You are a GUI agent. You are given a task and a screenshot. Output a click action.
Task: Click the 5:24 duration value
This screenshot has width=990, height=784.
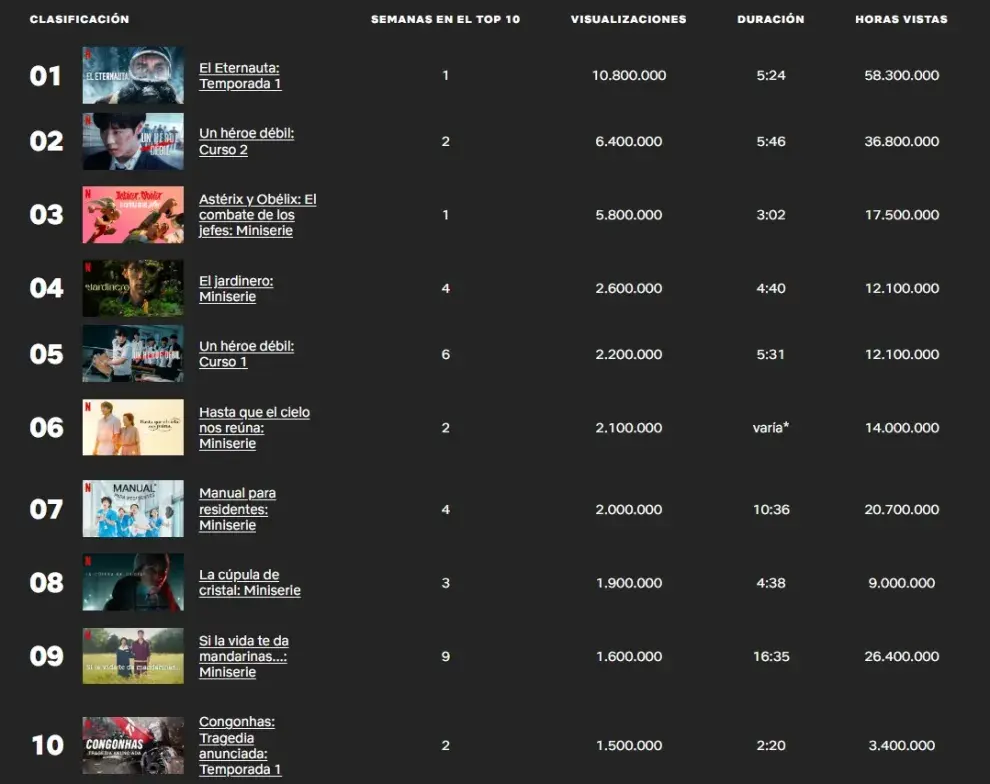[771, 75]
